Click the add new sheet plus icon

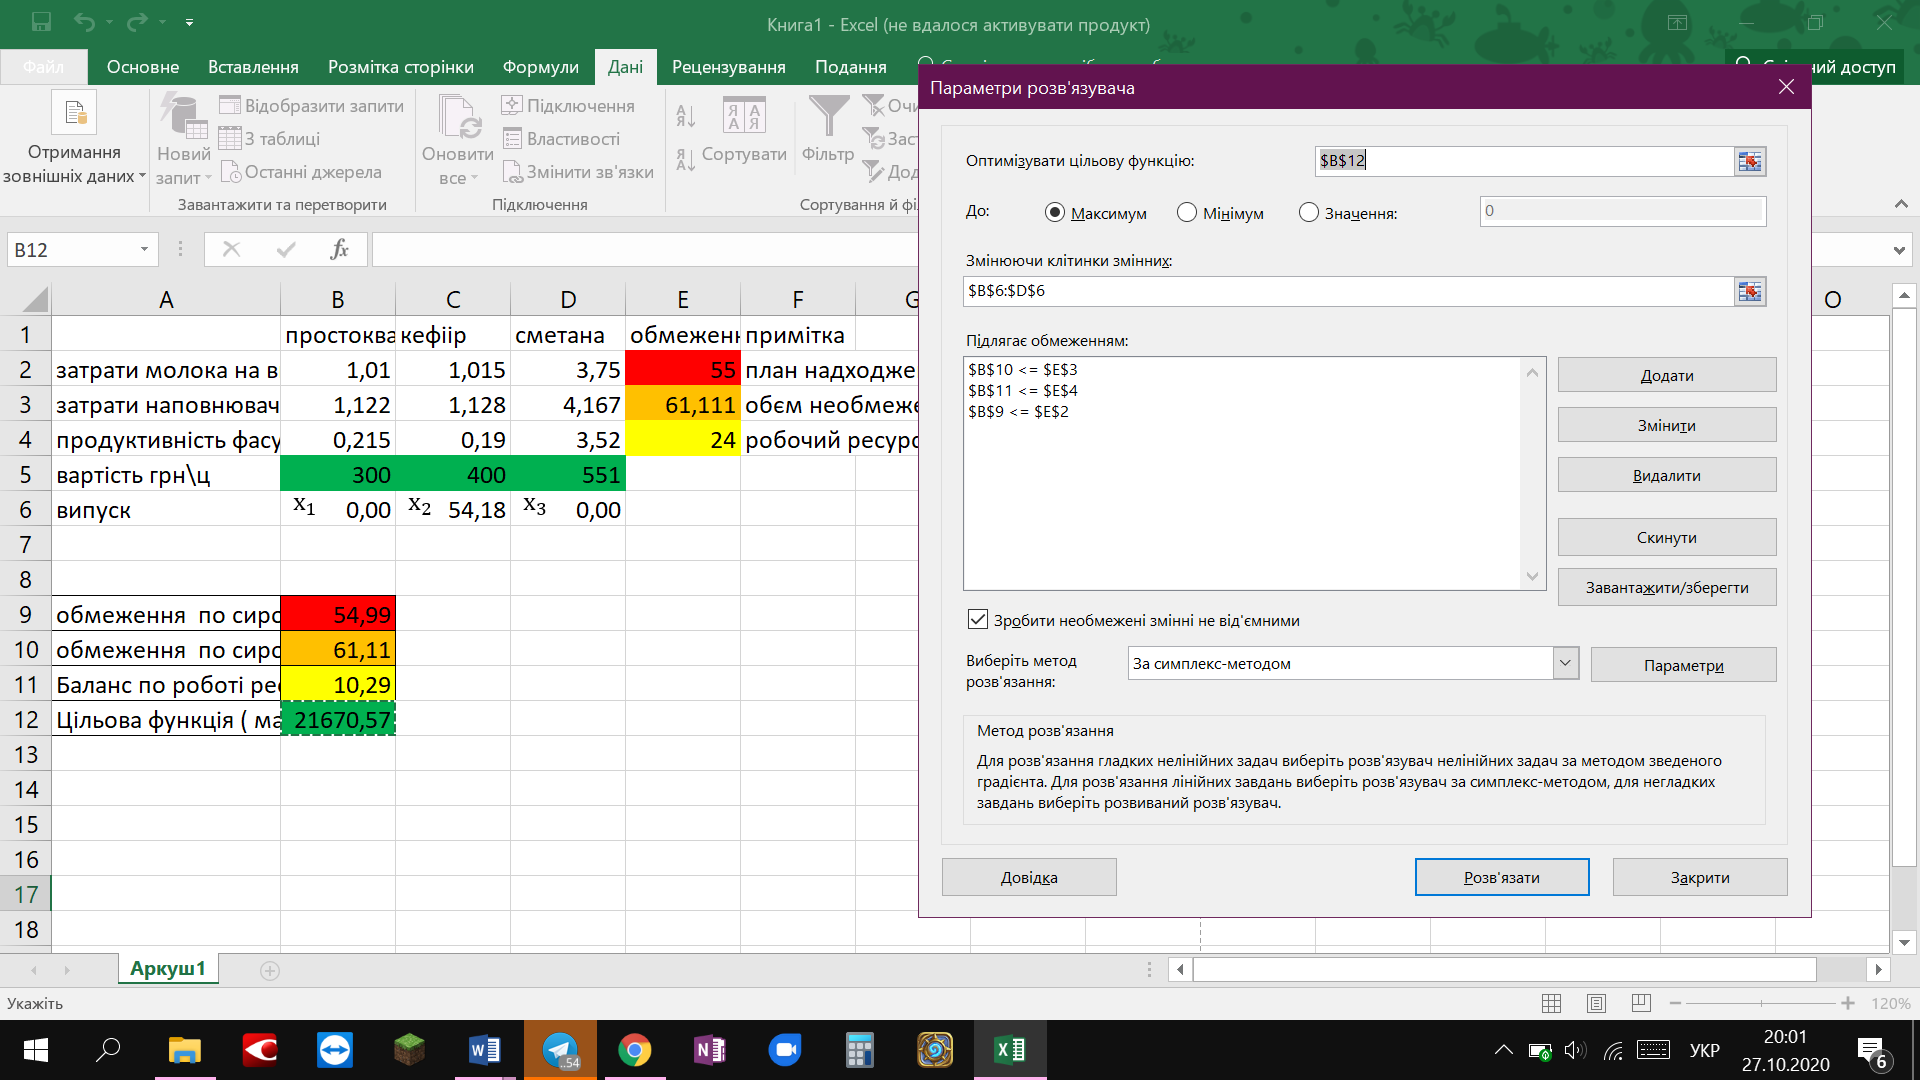(269, 970)
